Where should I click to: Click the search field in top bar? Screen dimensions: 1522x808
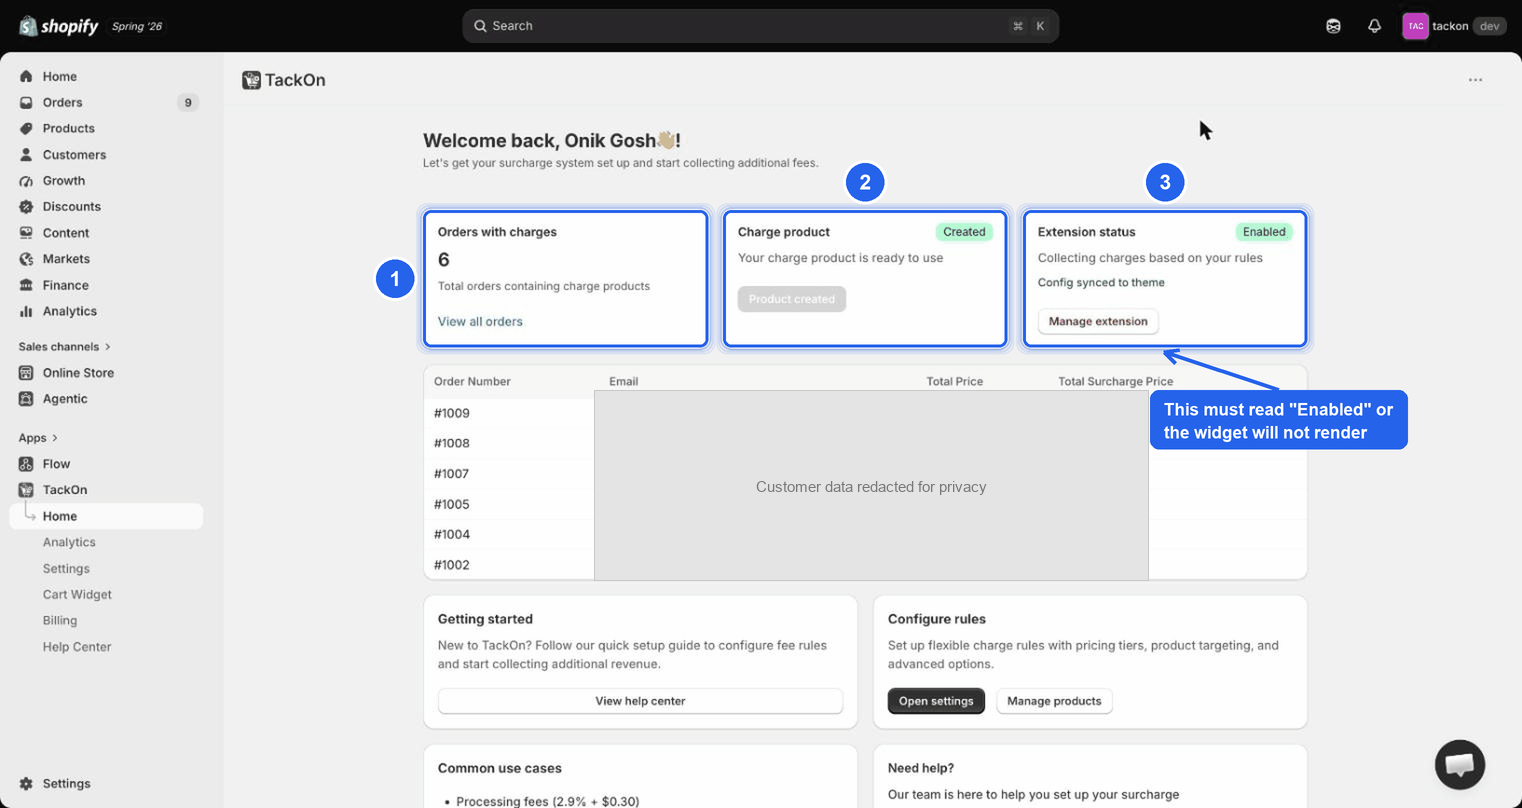pyautogui.click(x=760, y=26)
